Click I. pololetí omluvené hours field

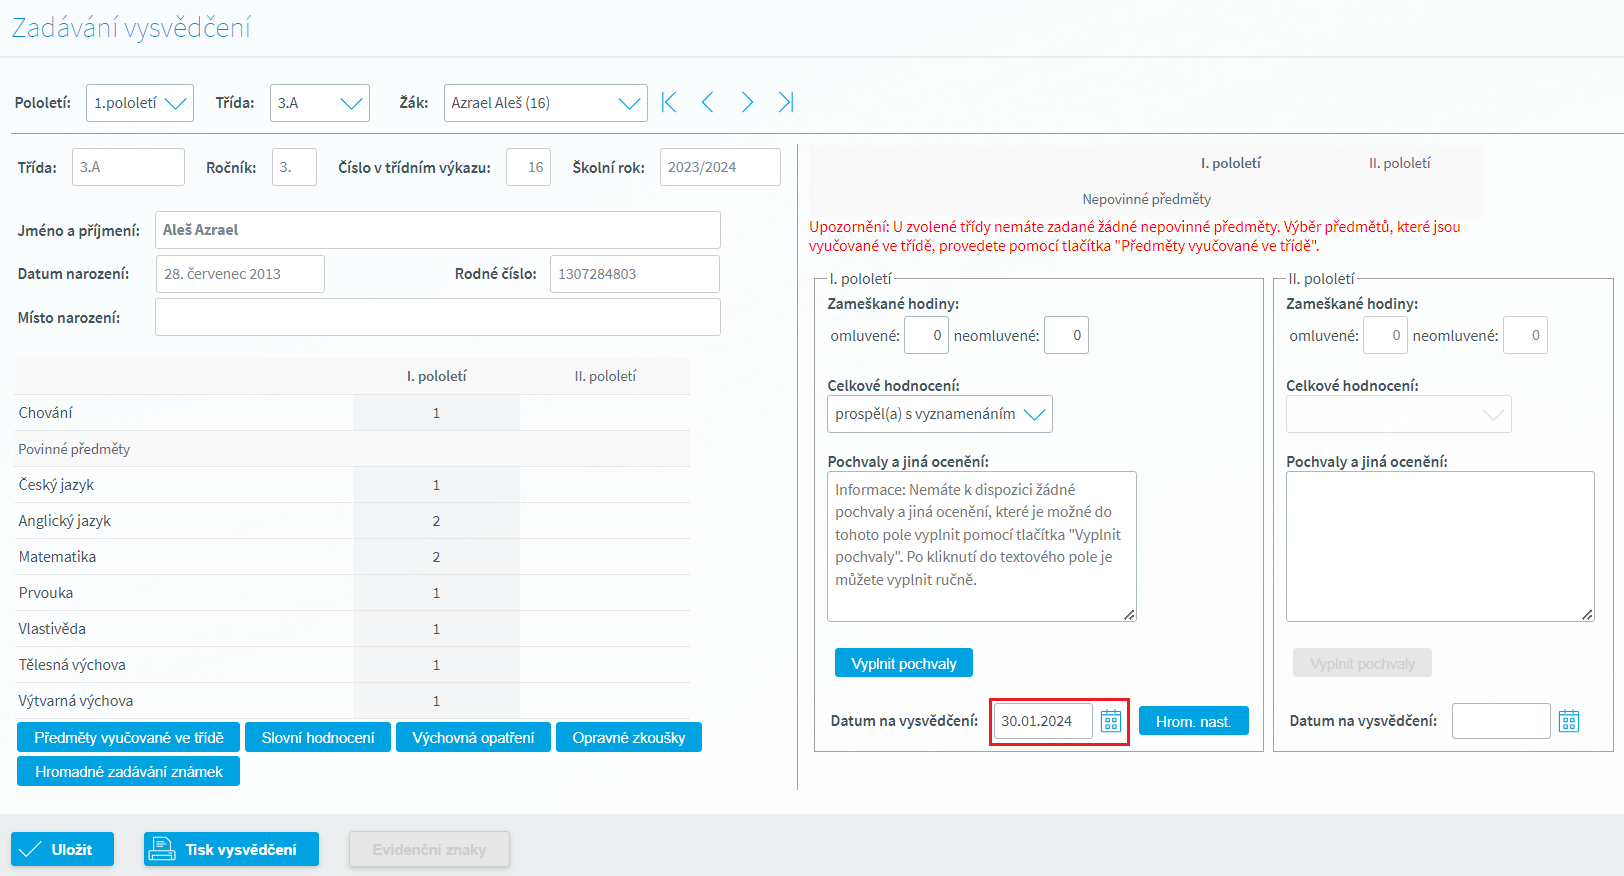pyautogui.click(x=926, y=335)
